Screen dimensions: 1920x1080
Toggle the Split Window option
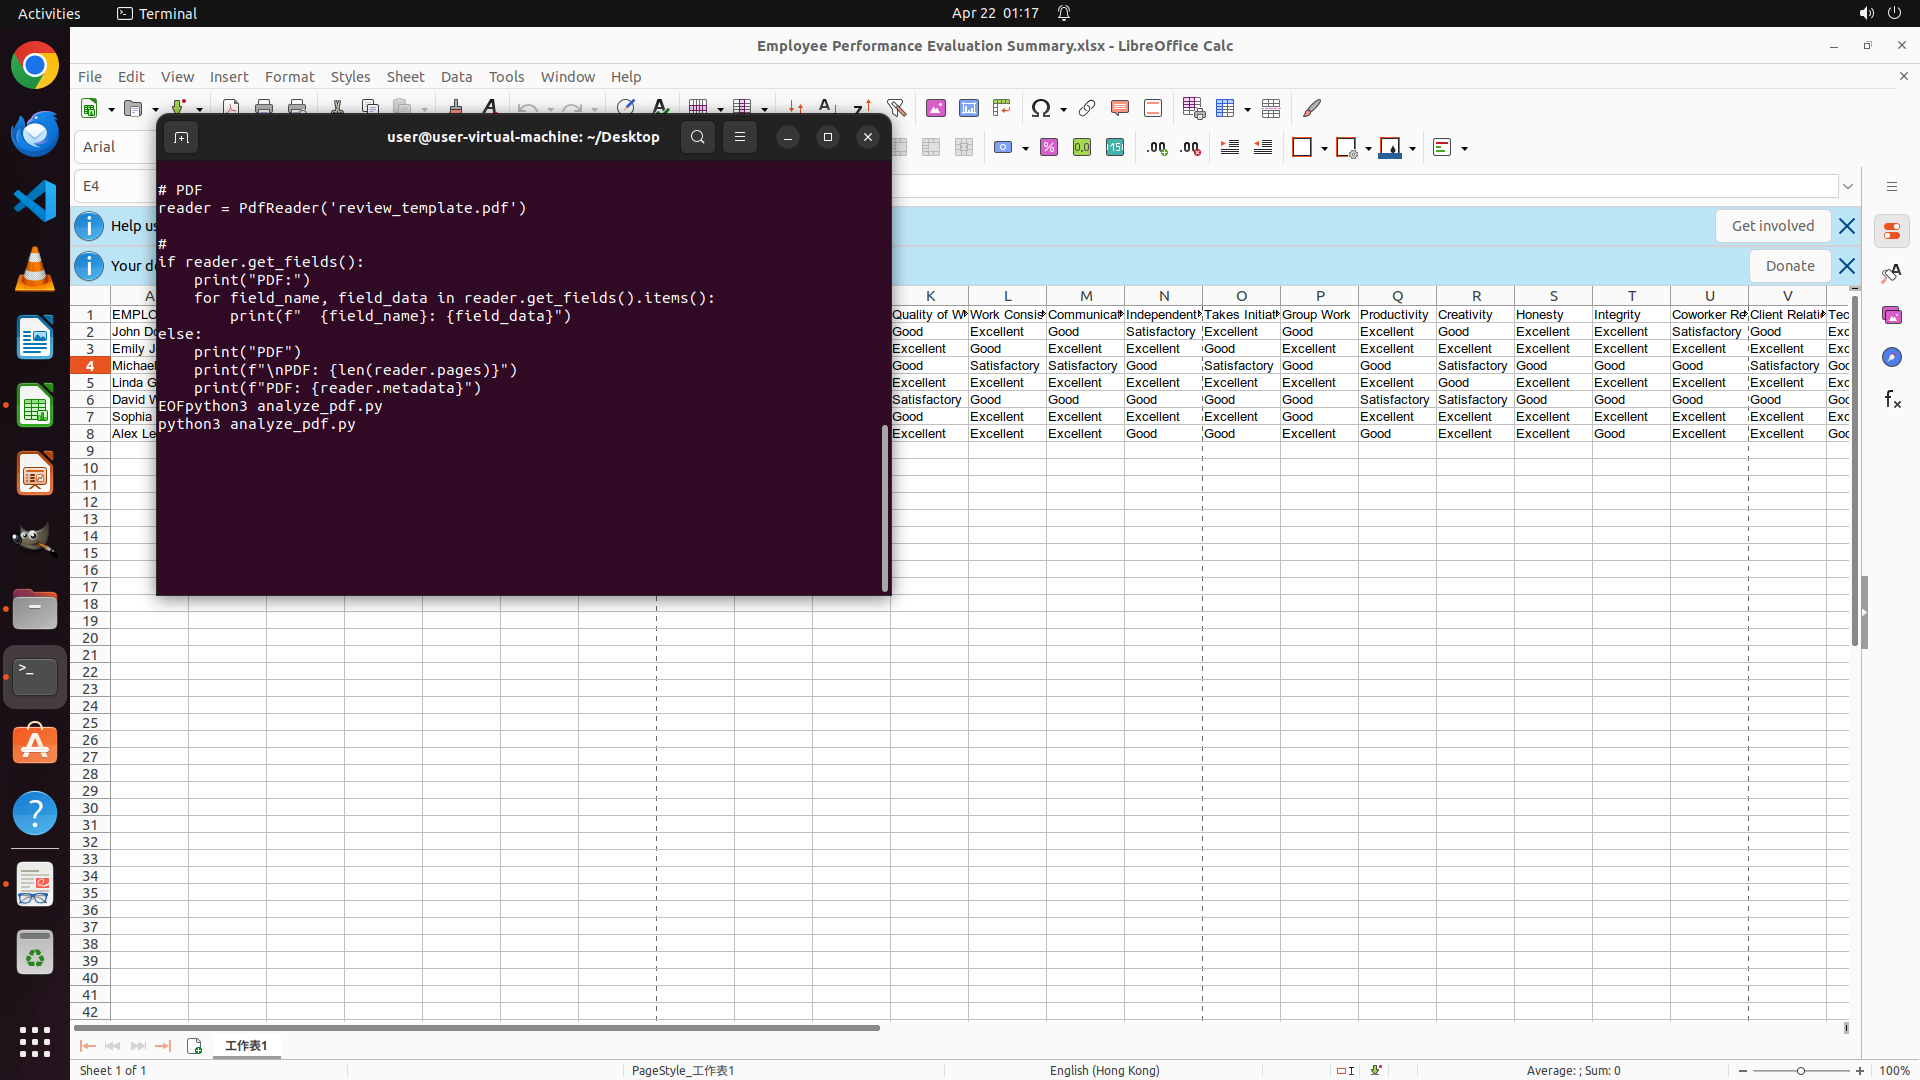coord(1271,108)
